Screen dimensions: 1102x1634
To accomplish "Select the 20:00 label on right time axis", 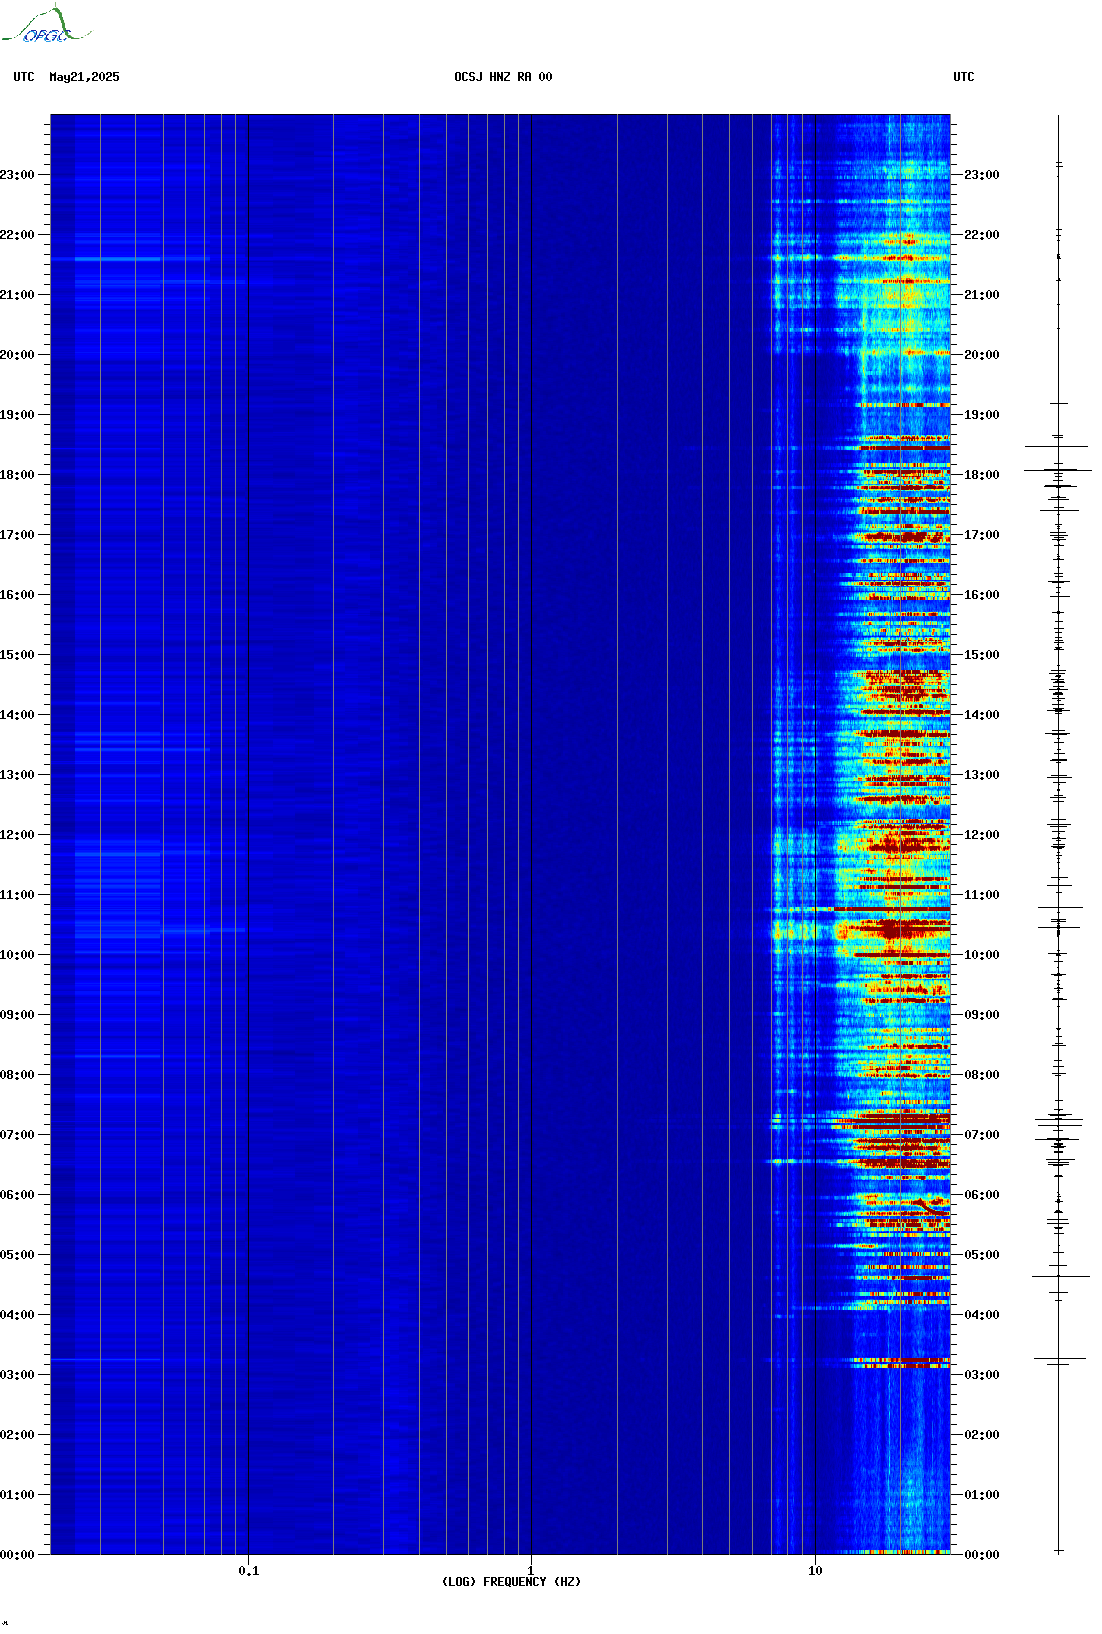I will point(982,355).
